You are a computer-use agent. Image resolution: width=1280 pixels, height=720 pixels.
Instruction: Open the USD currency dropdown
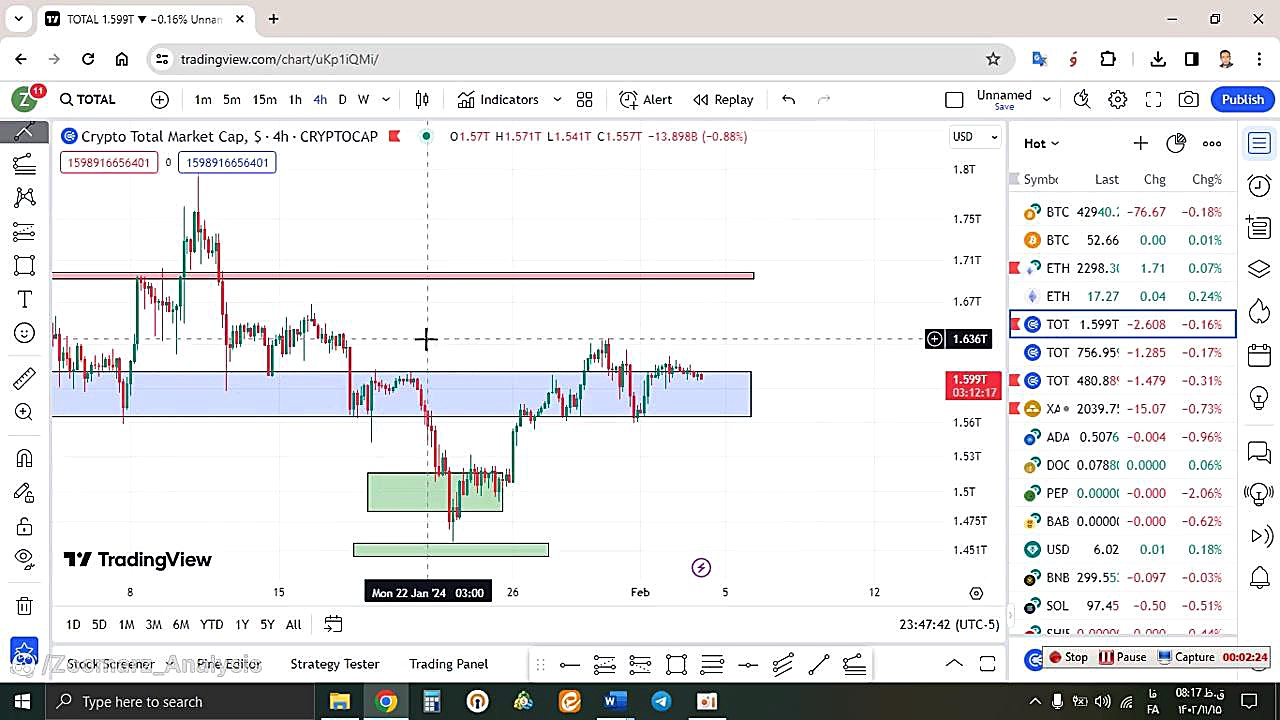975,137
